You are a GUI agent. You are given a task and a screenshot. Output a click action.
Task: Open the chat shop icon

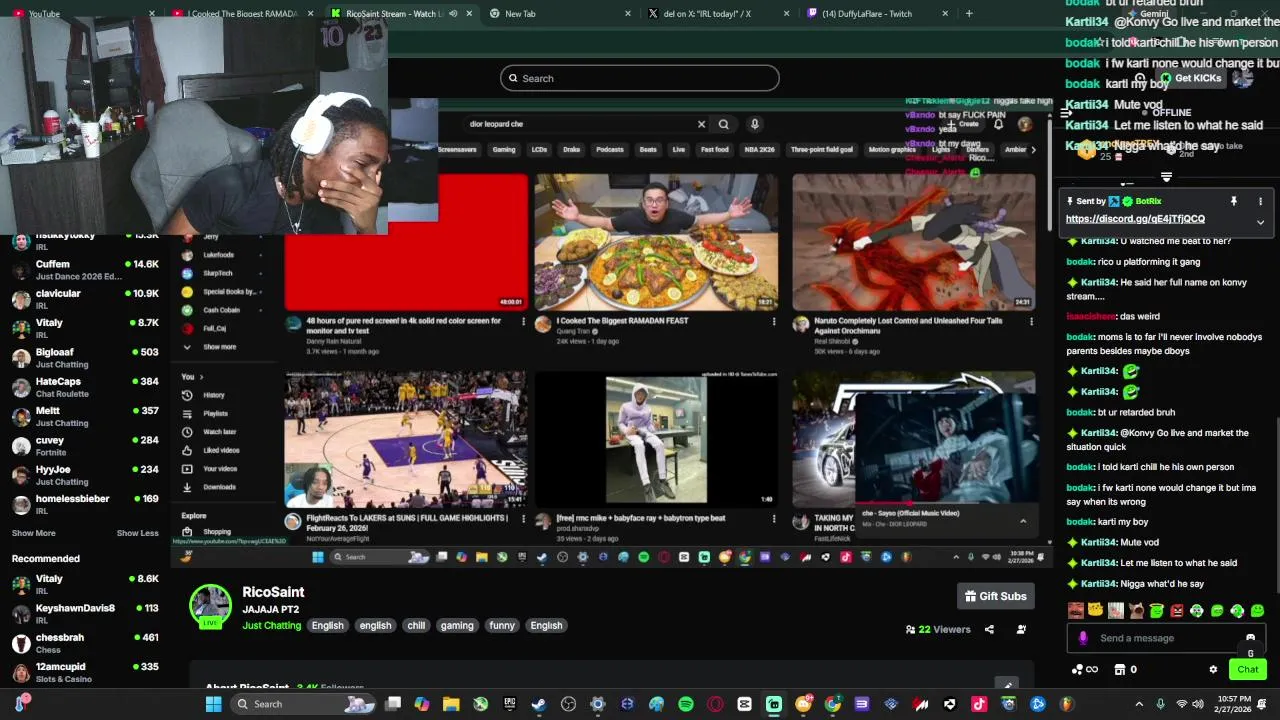(1120, 669)
